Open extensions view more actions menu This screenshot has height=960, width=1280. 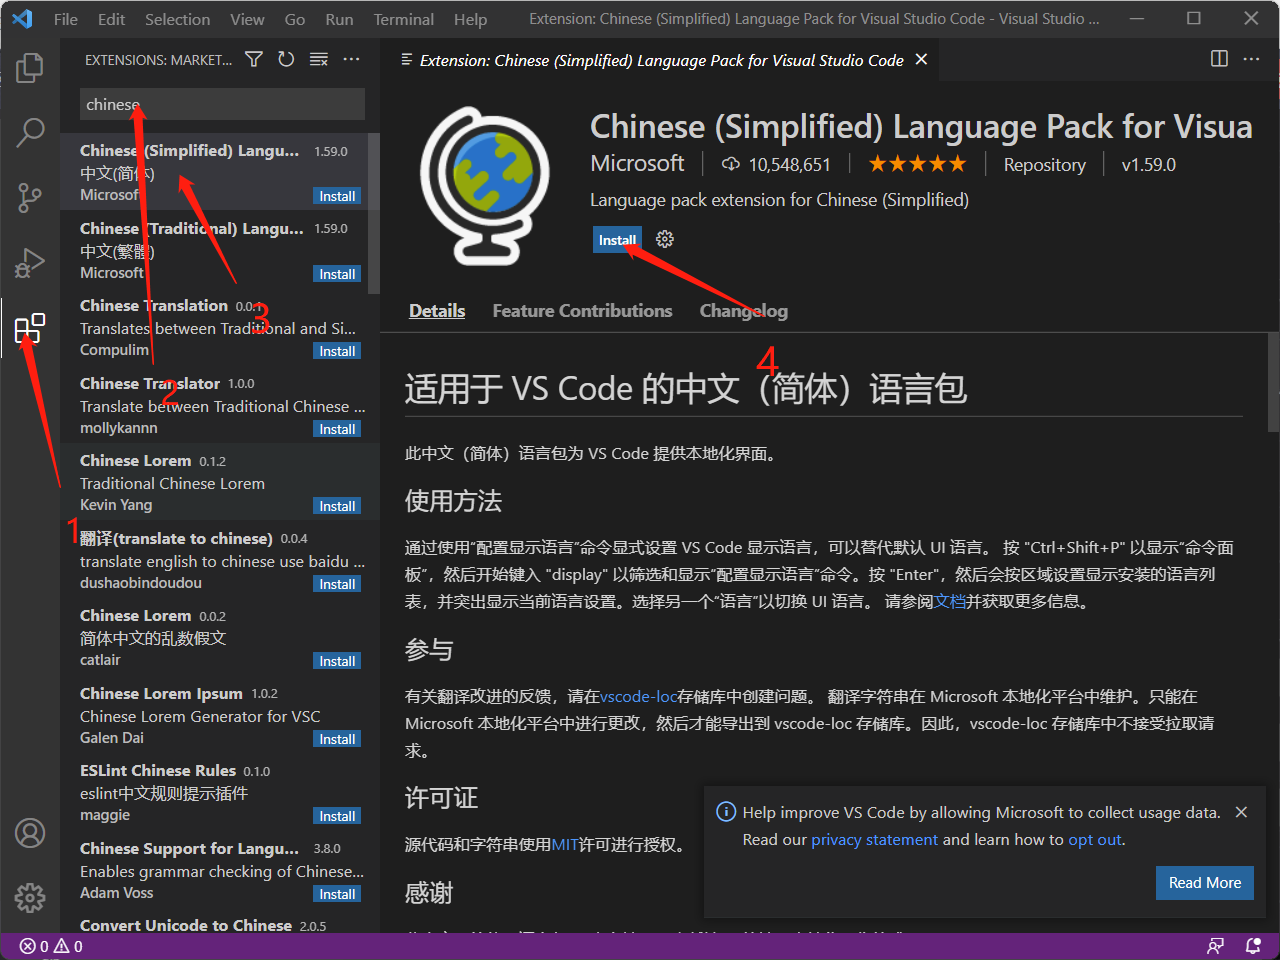tap(351, 60)
